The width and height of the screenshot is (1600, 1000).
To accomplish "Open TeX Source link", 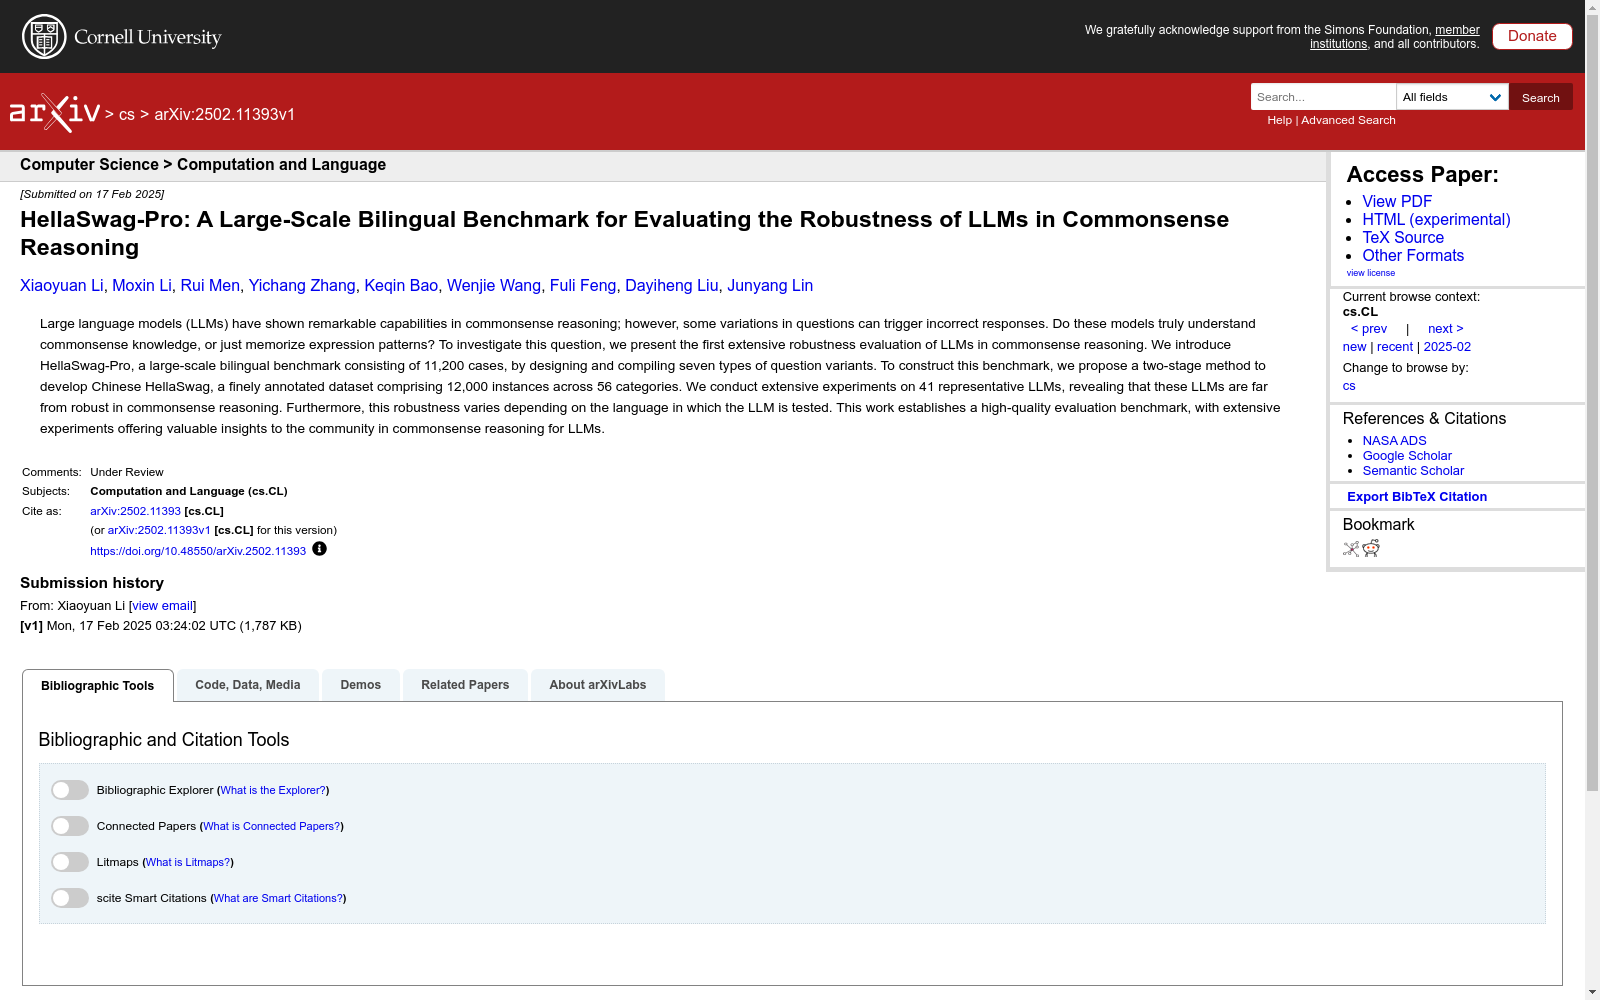I will [x=1403, y=237].
